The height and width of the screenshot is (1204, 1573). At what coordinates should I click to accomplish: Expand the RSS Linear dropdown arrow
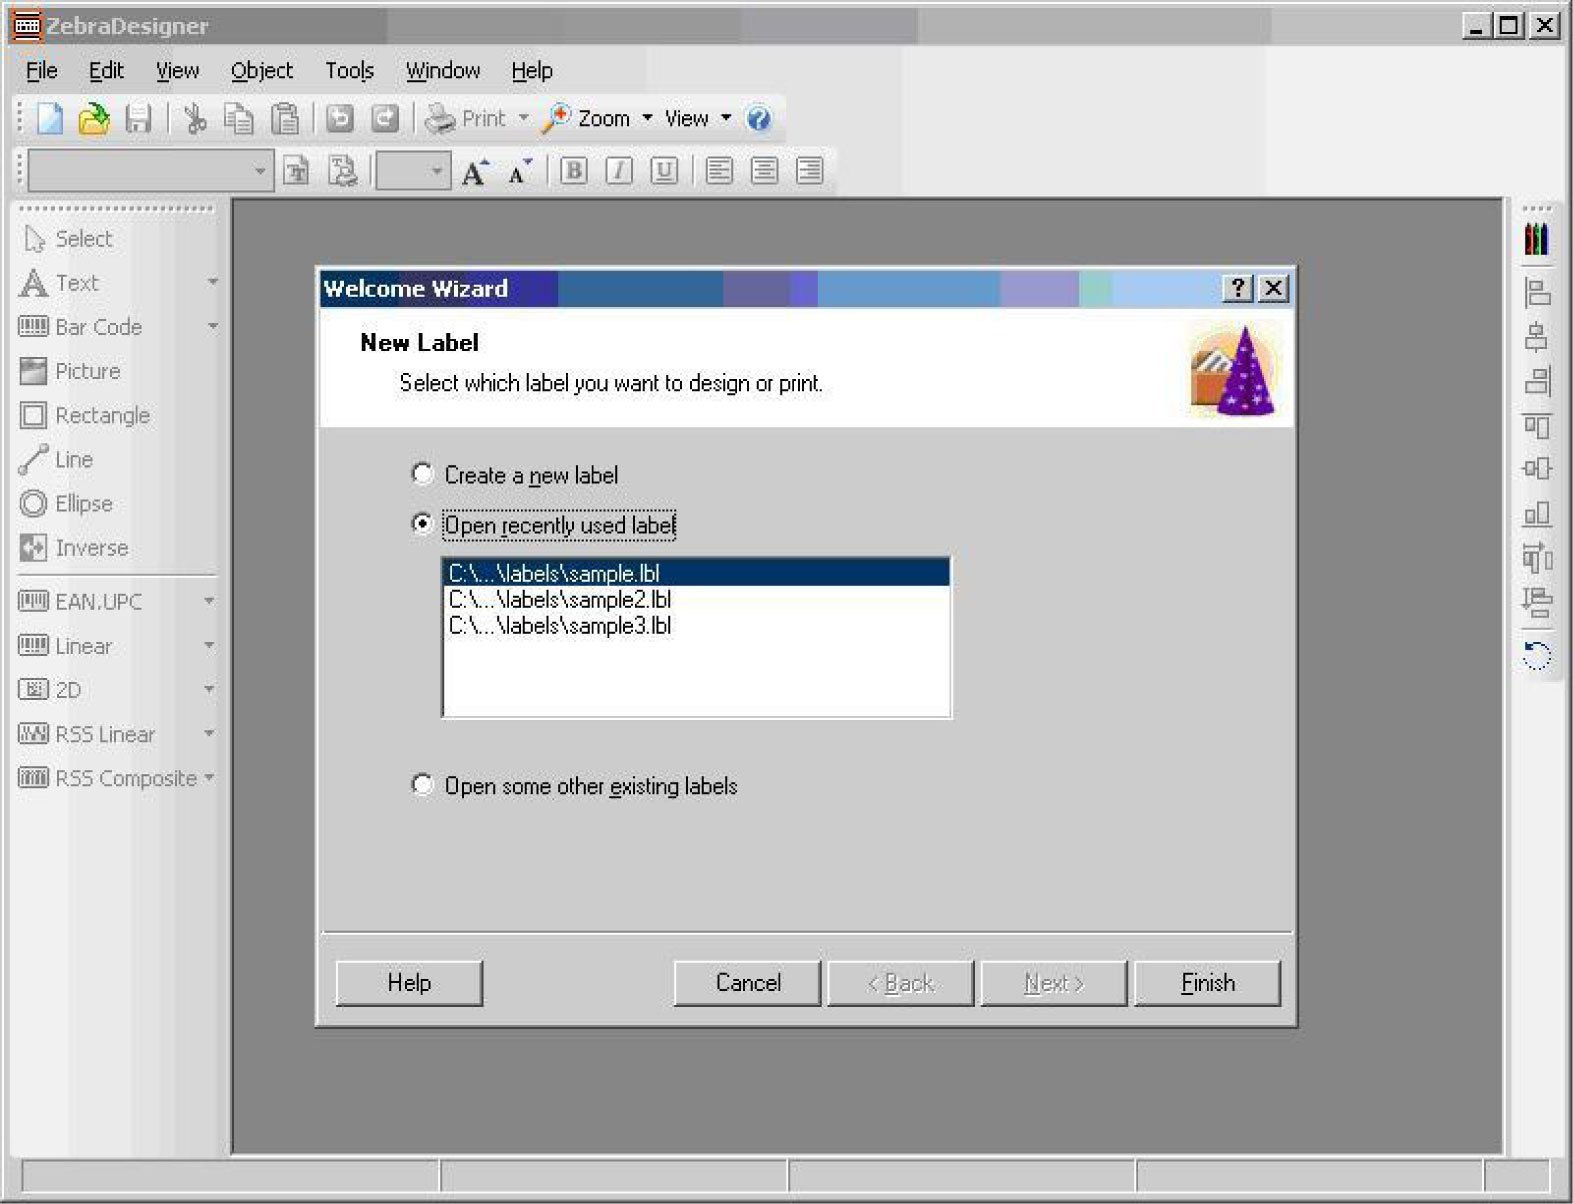pyautogui.click(x=209, y=734)
